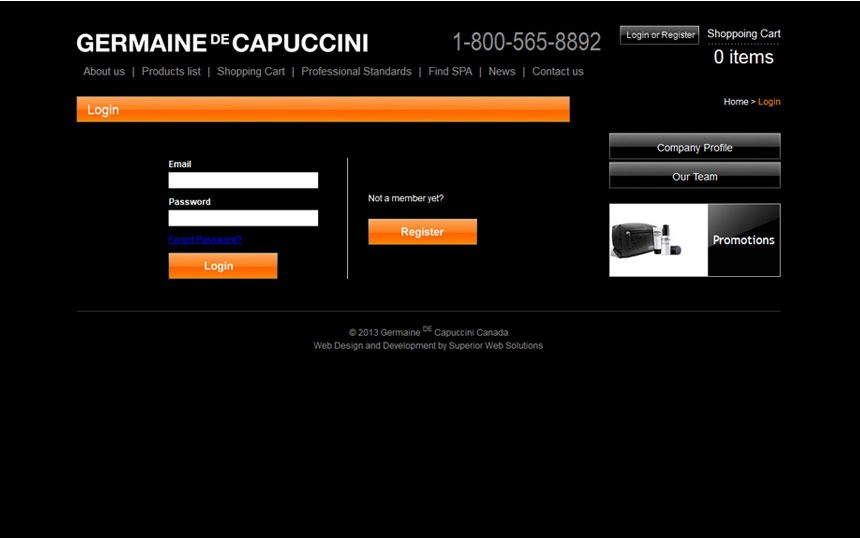Go to Products list page

[x=171, y=71]
